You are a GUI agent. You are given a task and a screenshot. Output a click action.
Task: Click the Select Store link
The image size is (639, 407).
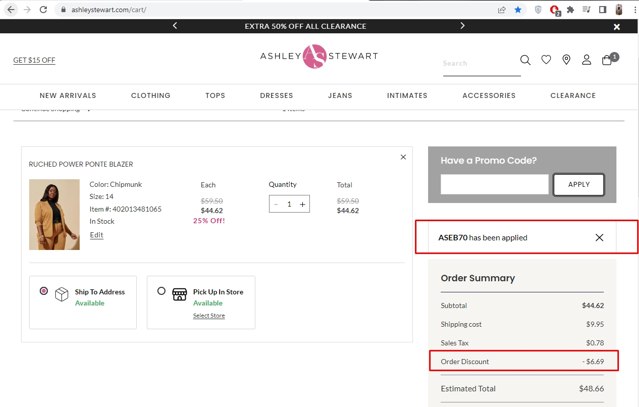(209, 316)
